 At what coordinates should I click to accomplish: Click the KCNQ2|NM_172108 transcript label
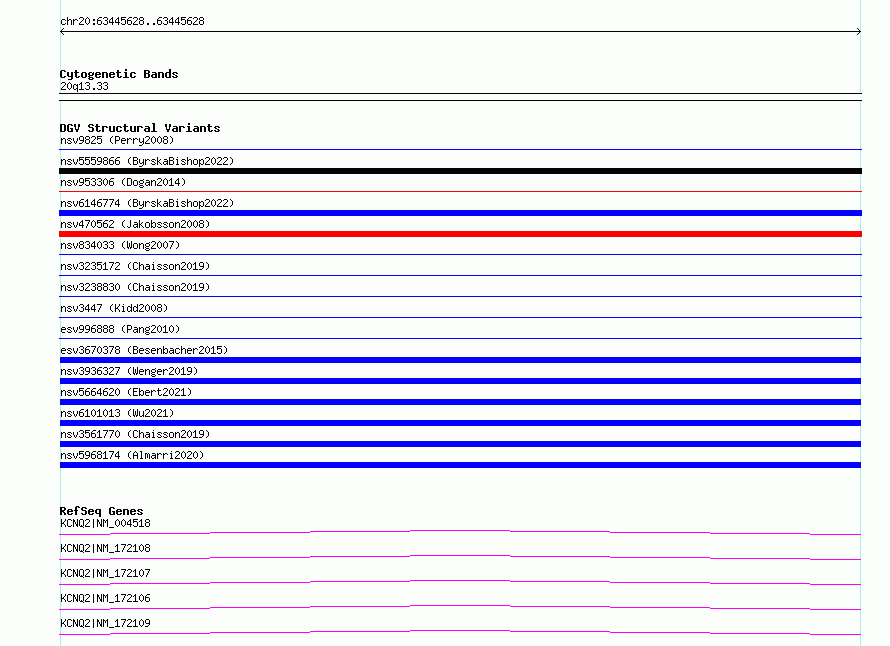pyautogui.click(x=105, y=548)
